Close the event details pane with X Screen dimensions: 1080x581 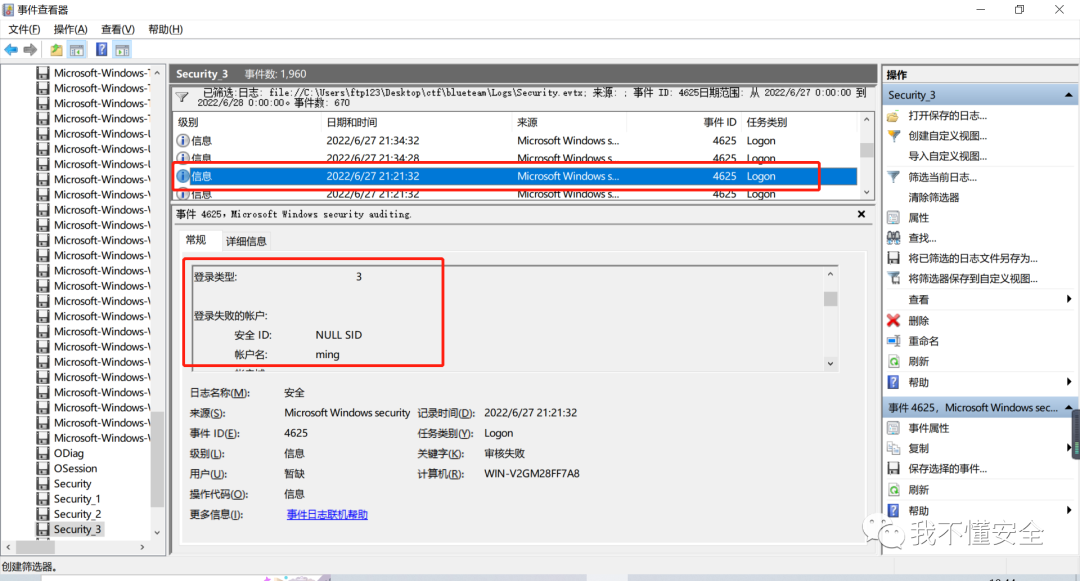click(x=861, y=214)
